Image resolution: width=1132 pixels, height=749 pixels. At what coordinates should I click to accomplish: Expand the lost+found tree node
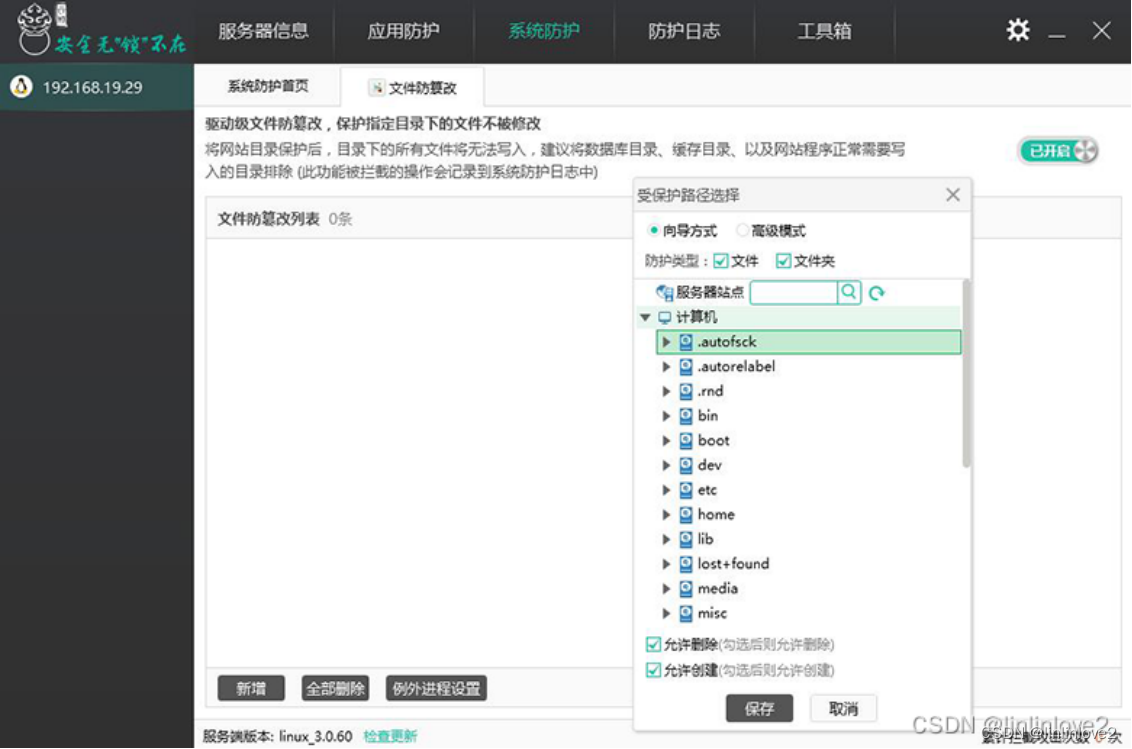pos(666,563)
